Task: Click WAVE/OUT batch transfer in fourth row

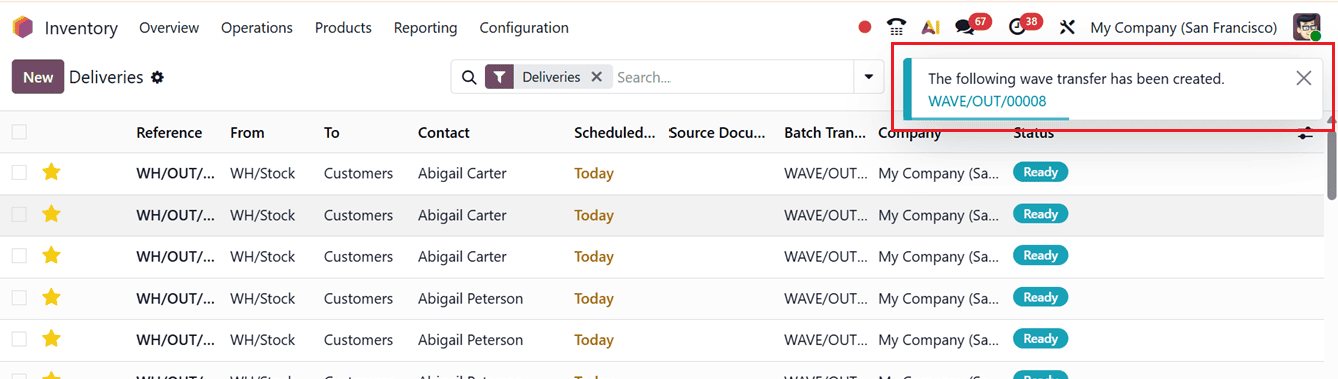Action: click(x=826, y=298)
